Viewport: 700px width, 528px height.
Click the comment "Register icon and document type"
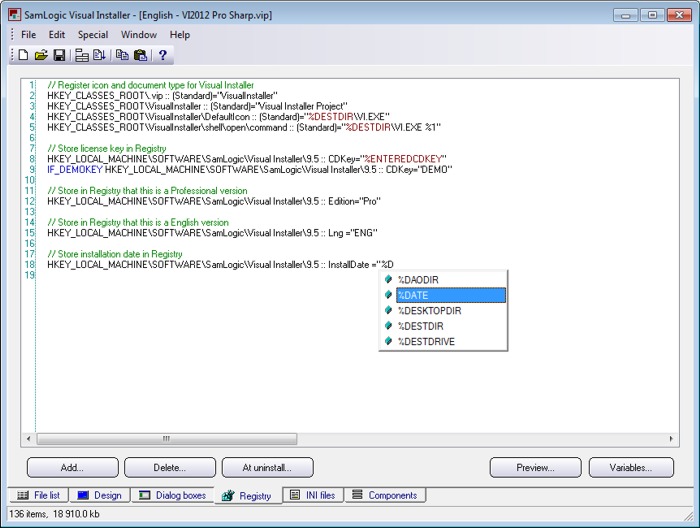coord(150,85)
